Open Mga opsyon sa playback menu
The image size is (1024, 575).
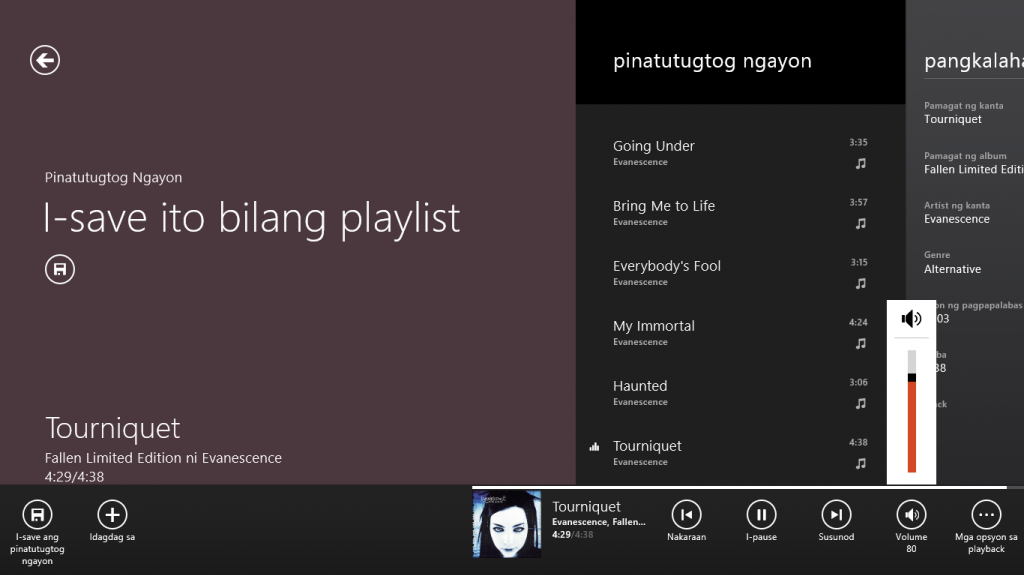pyautogui.click(x=986, y=514)
